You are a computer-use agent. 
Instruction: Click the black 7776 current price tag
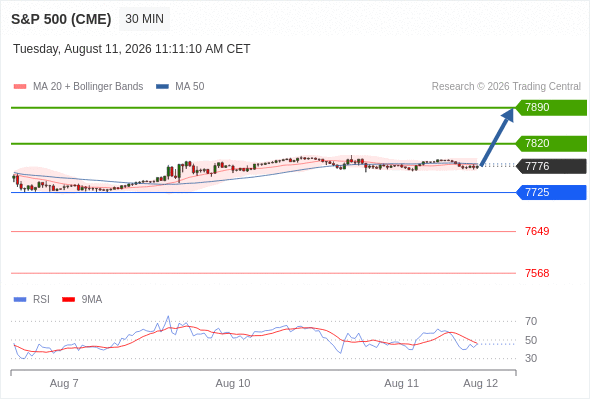551,166
